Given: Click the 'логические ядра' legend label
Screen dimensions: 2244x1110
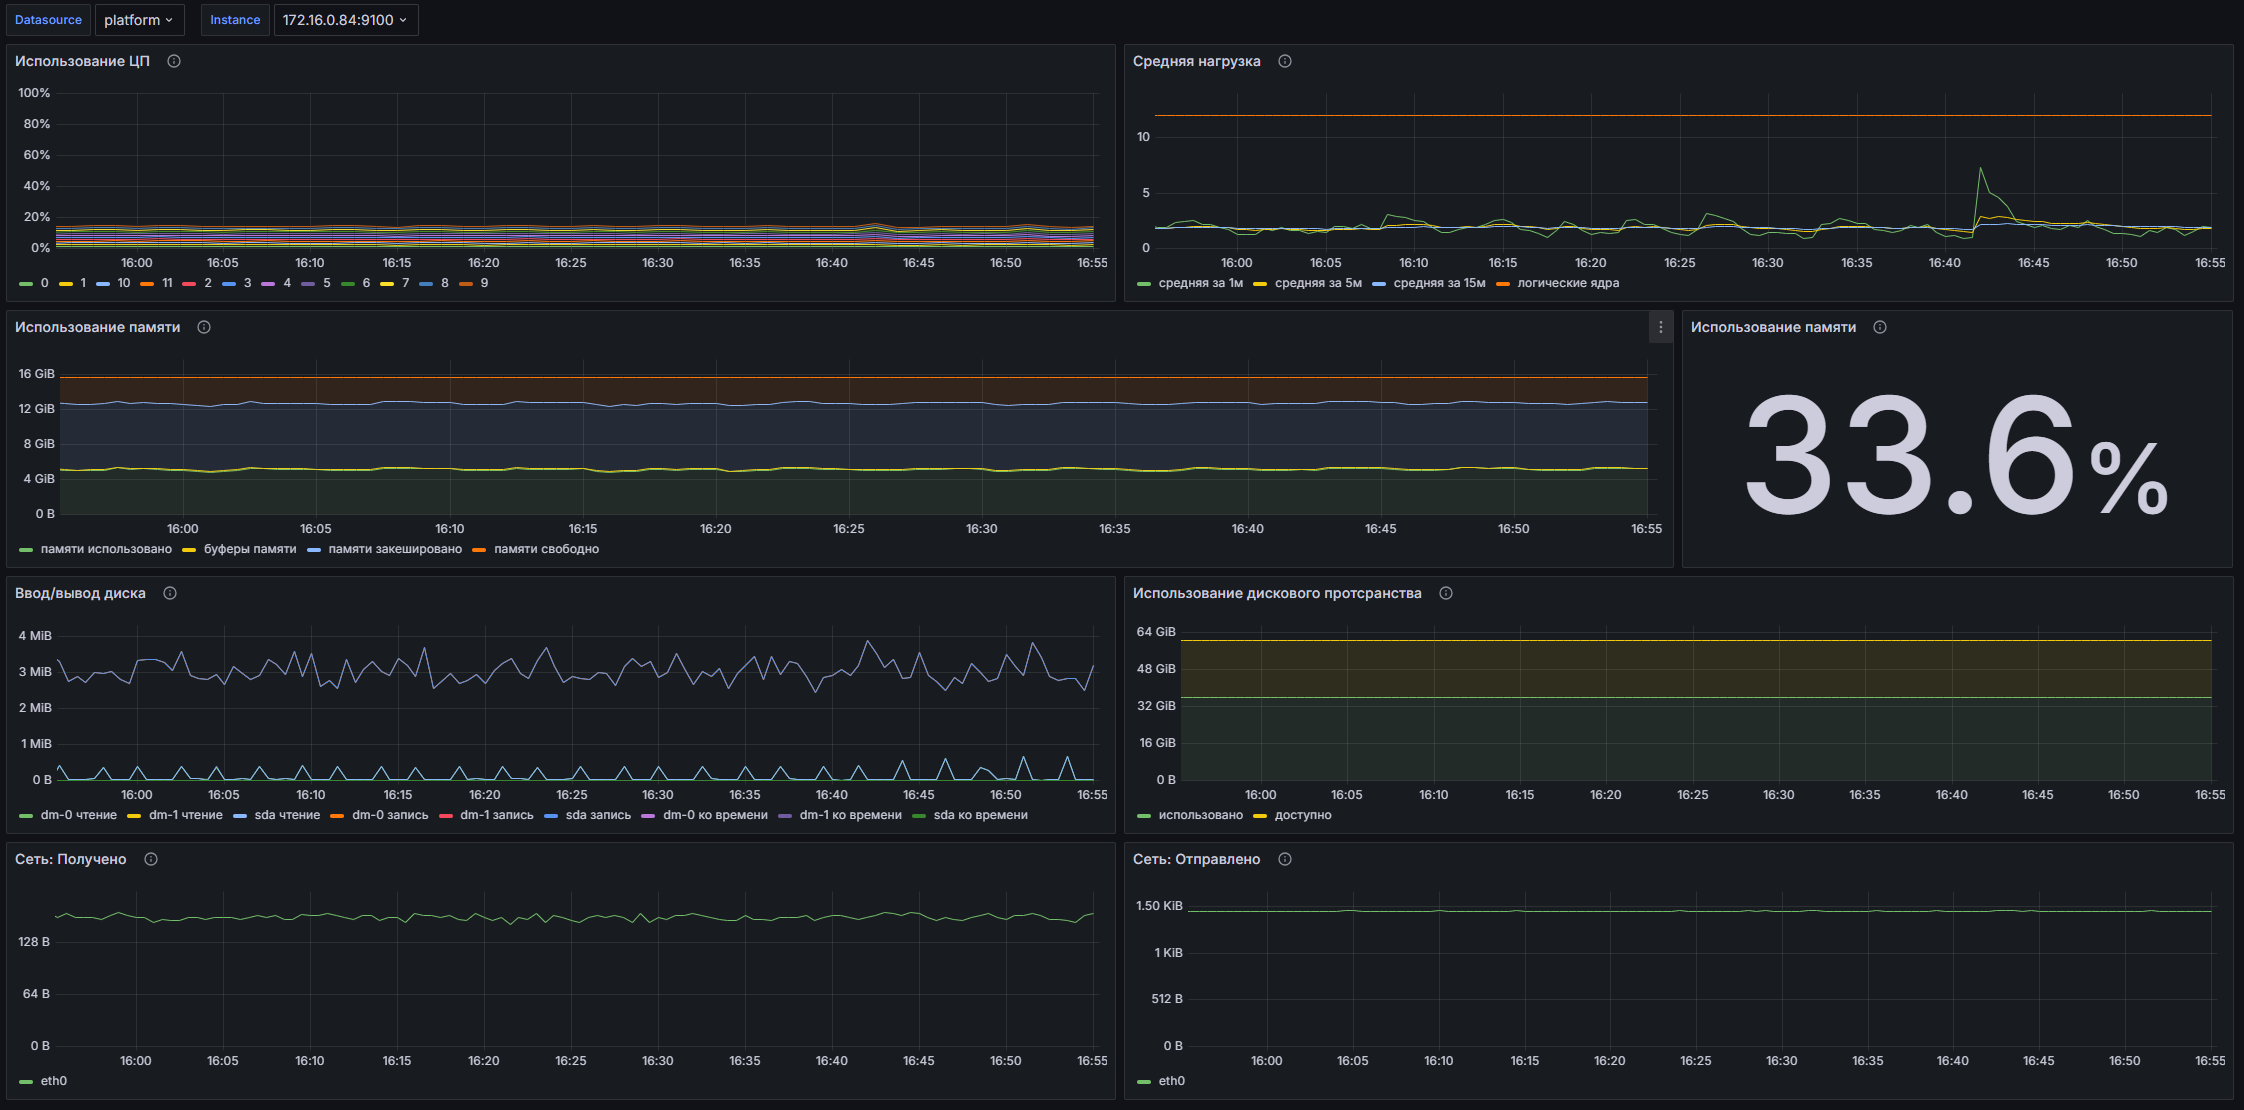Looking at the screenshot, I should (1567, 283).
